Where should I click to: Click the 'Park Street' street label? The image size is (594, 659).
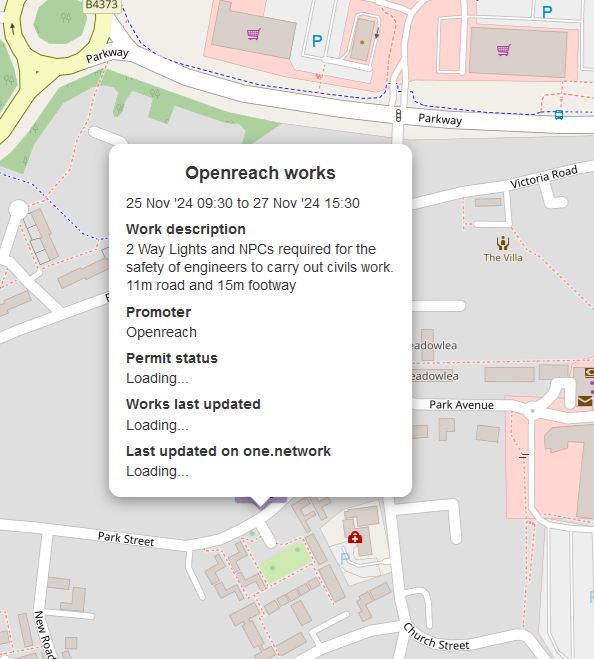pos(126,539)
